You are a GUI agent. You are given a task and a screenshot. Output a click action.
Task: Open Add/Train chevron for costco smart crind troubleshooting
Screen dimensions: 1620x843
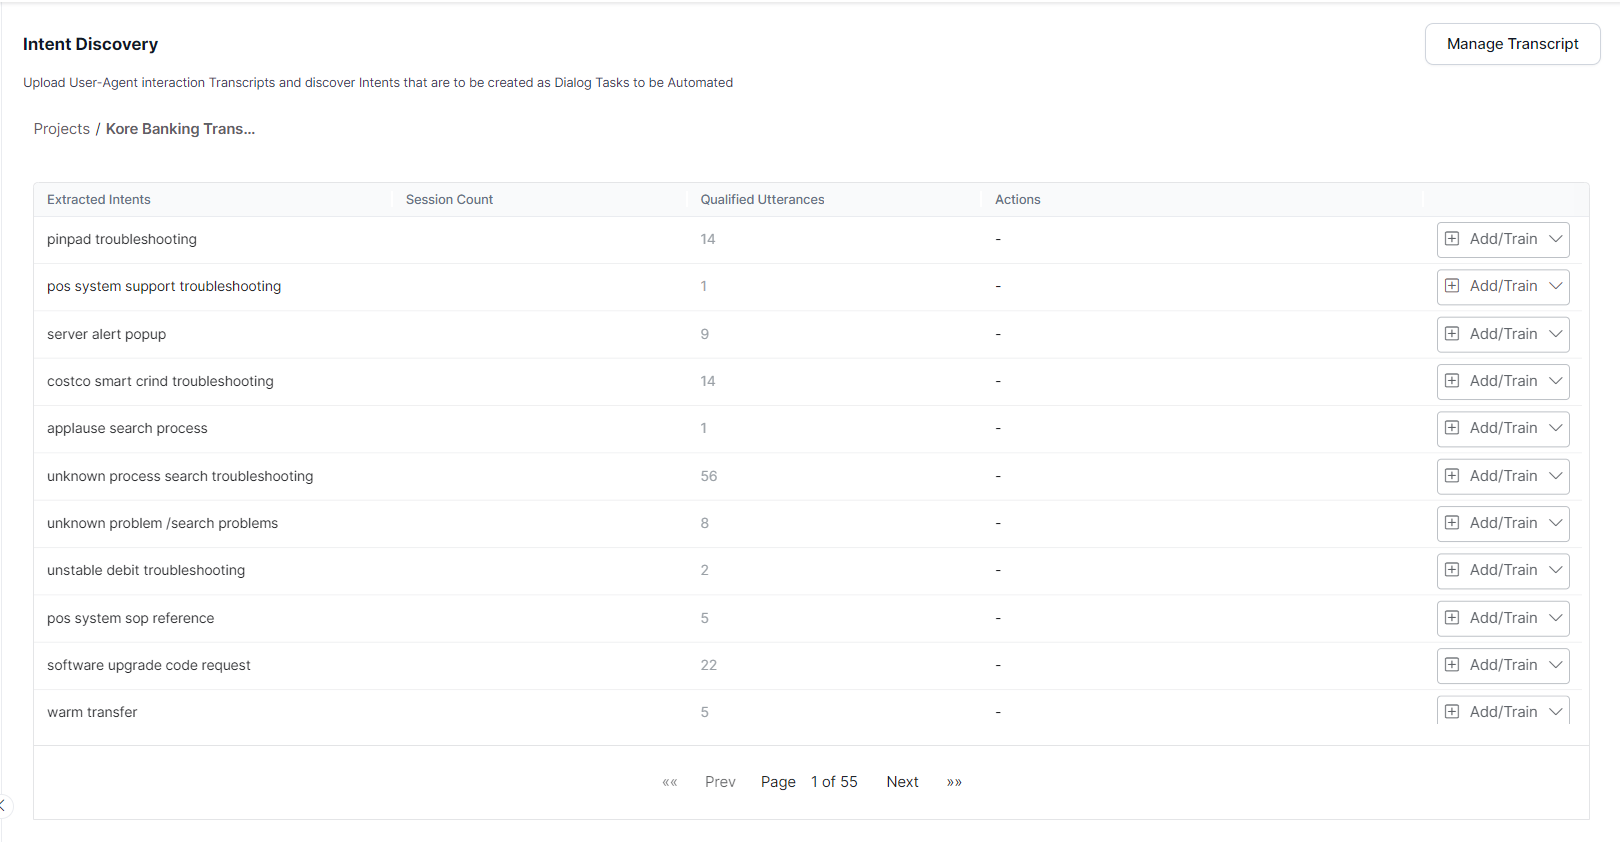coord(1556,381)
